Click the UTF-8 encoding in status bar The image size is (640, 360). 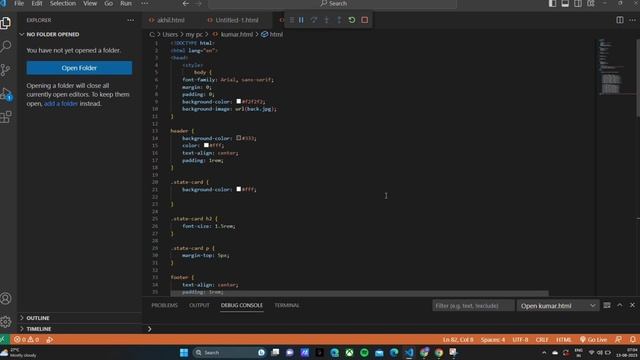tap(520, 340)
